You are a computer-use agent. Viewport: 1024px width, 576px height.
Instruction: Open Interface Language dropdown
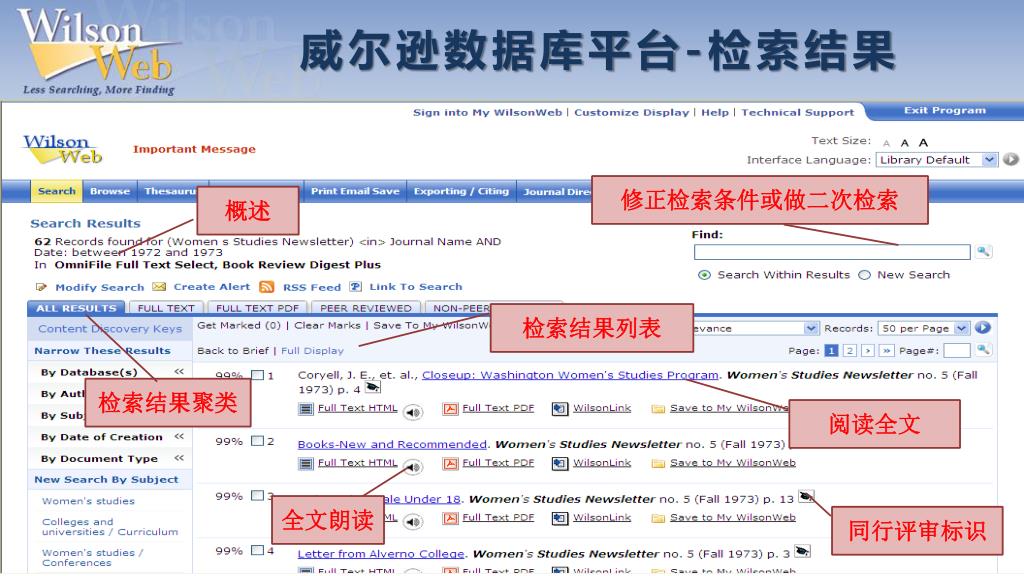click(936, 159)
